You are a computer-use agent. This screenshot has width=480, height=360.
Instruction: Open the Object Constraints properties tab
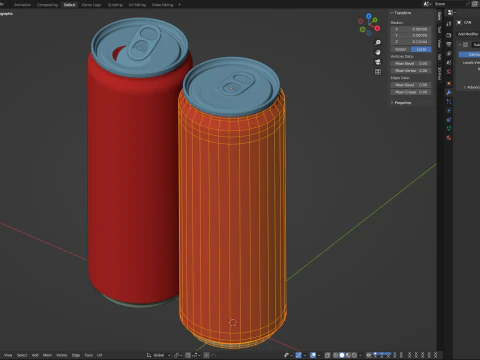pos(449,119)
